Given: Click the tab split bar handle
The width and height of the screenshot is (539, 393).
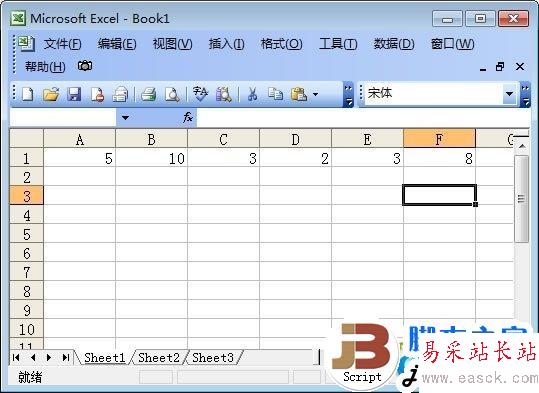Looking at the screenshot, I should tap(319, 358).
